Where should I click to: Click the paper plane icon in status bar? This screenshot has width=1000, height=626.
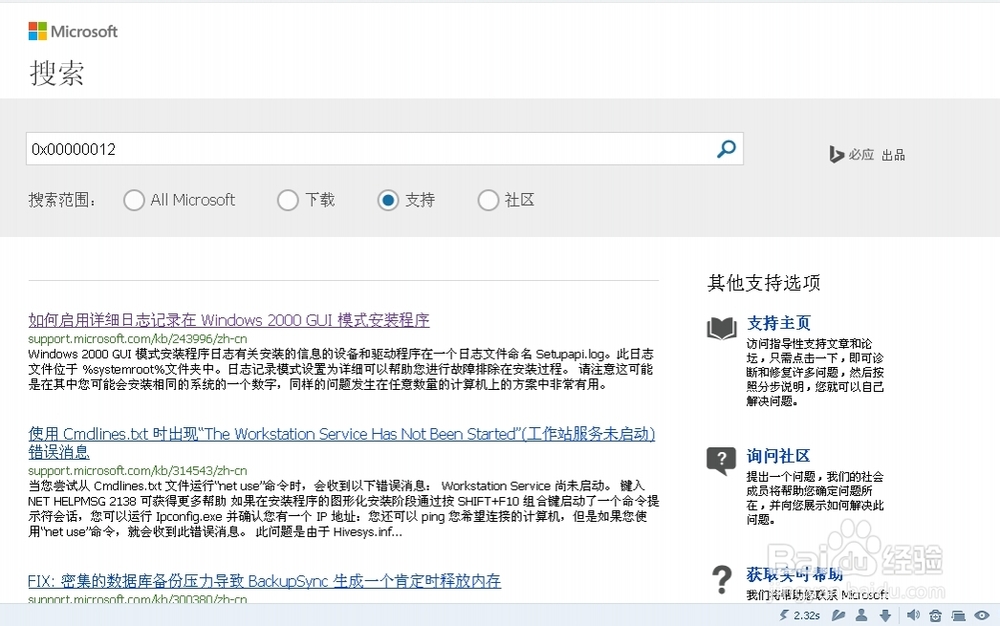click(838, 615)
